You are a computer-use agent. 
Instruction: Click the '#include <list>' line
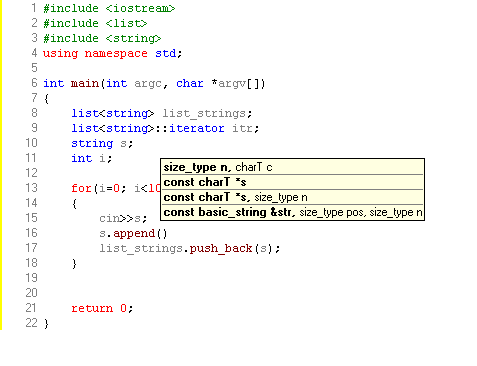[x=95, y=23]
